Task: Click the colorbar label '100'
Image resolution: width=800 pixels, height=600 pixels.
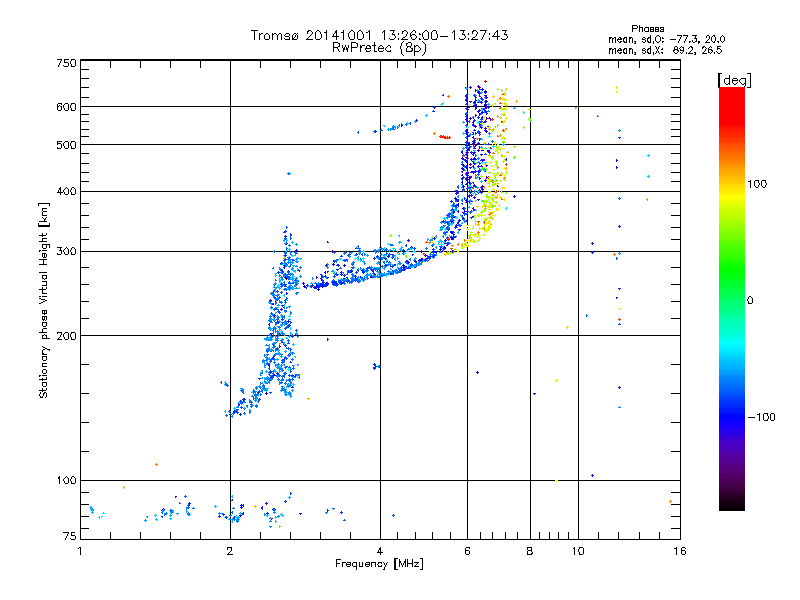Action: pyautogui.click(x=757, y=184)
